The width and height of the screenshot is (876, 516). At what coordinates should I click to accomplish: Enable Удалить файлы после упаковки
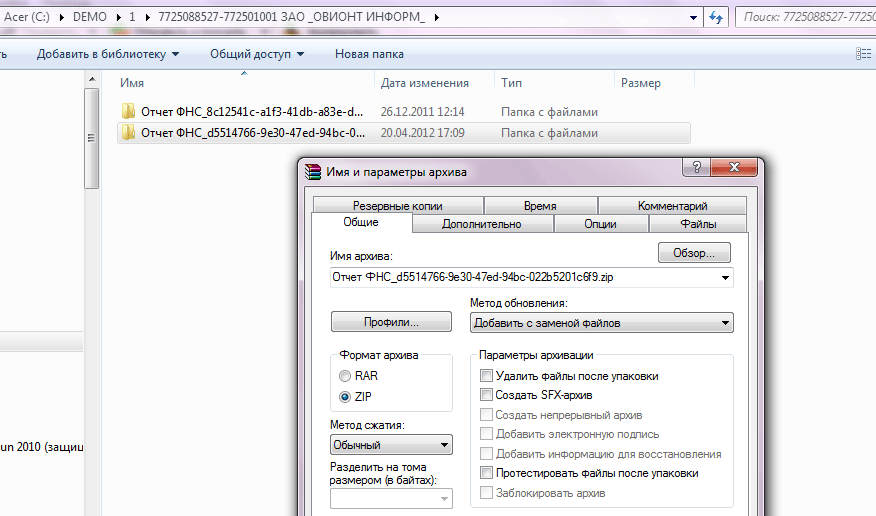(487, 376)
